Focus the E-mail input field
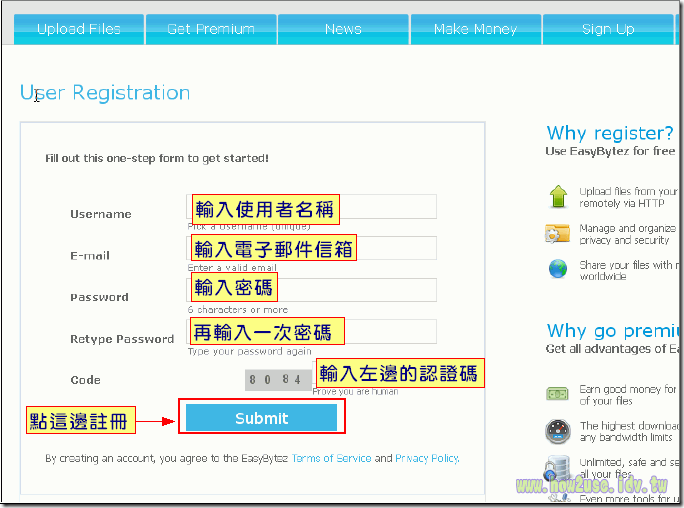Image resolution: width=684 pixels, height=508 pixels. [x=311, y=248]
